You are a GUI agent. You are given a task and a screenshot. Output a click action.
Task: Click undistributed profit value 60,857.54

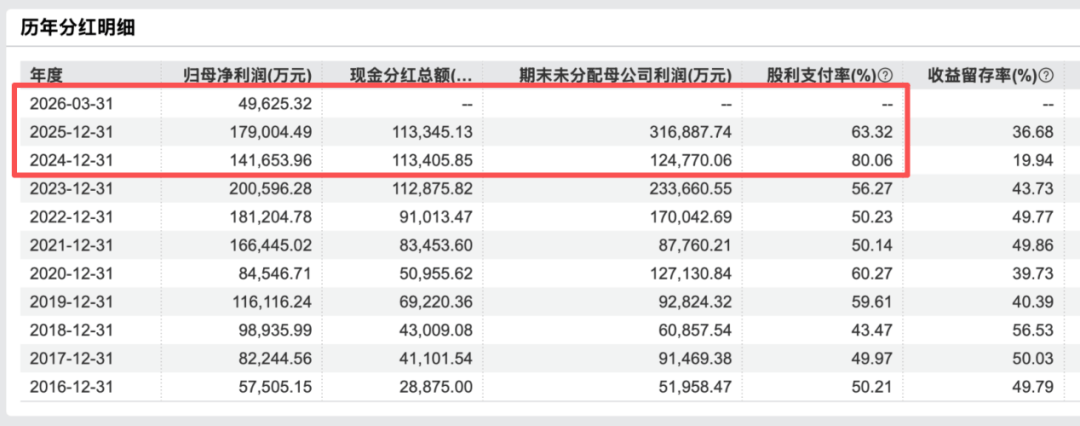[696, 330]
